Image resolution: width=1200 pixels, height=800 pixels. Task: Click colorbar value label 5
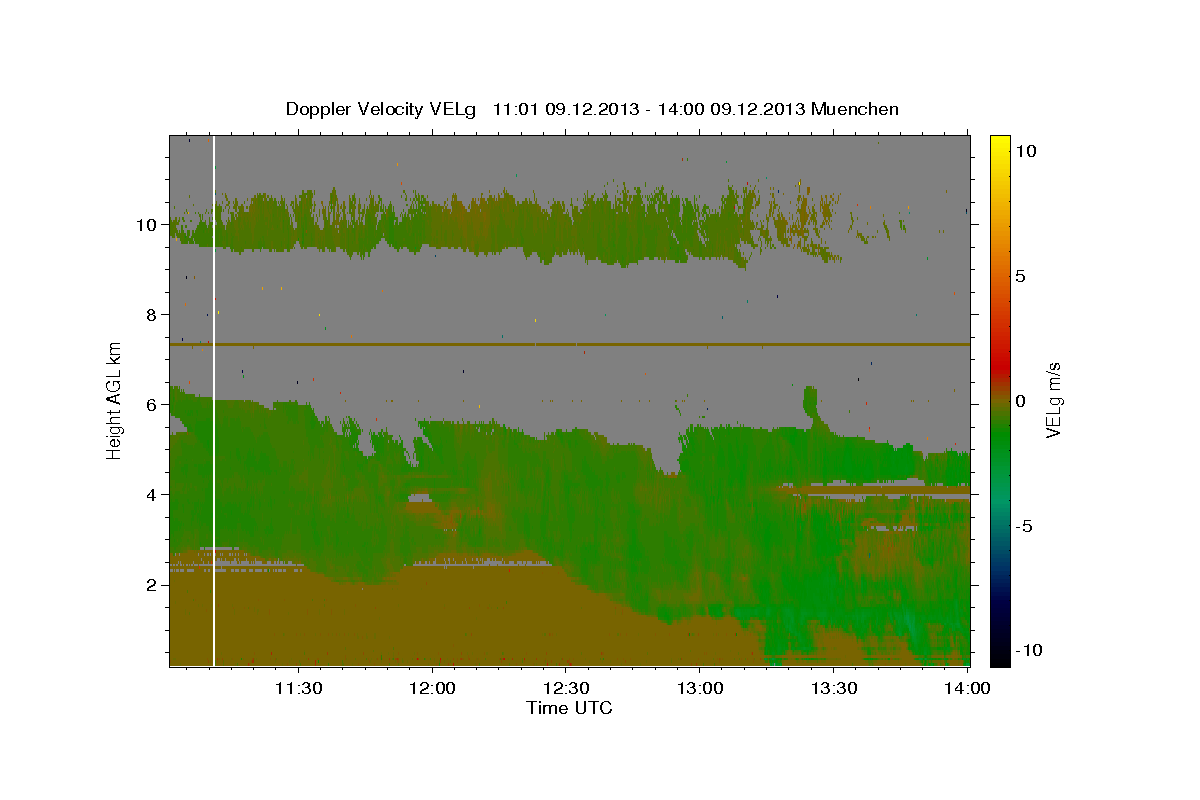pyautogui.click(x=1021, y=276)
